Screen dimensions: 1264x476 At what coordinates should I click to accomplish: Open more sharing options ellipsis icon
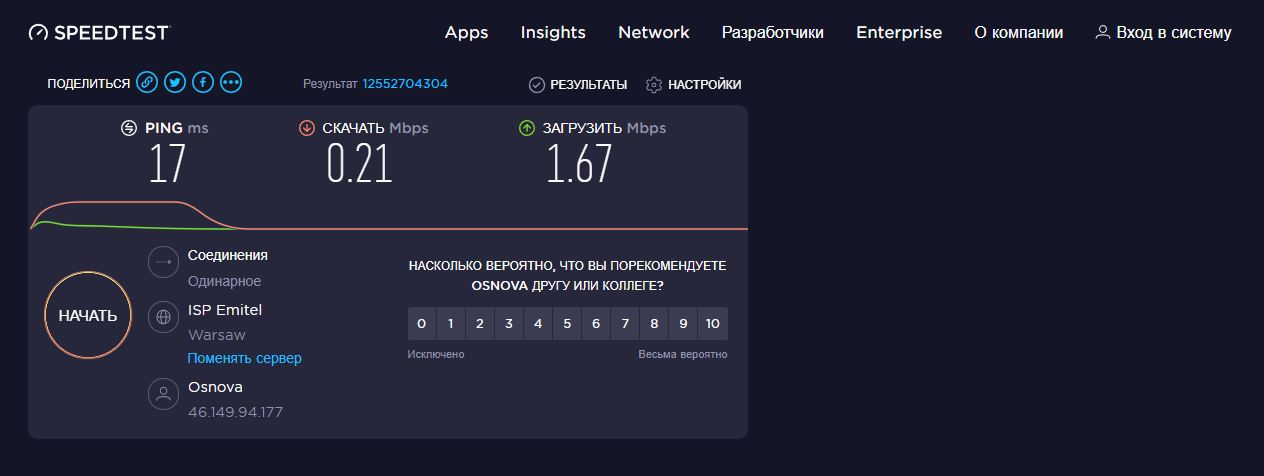click(231, 83)
